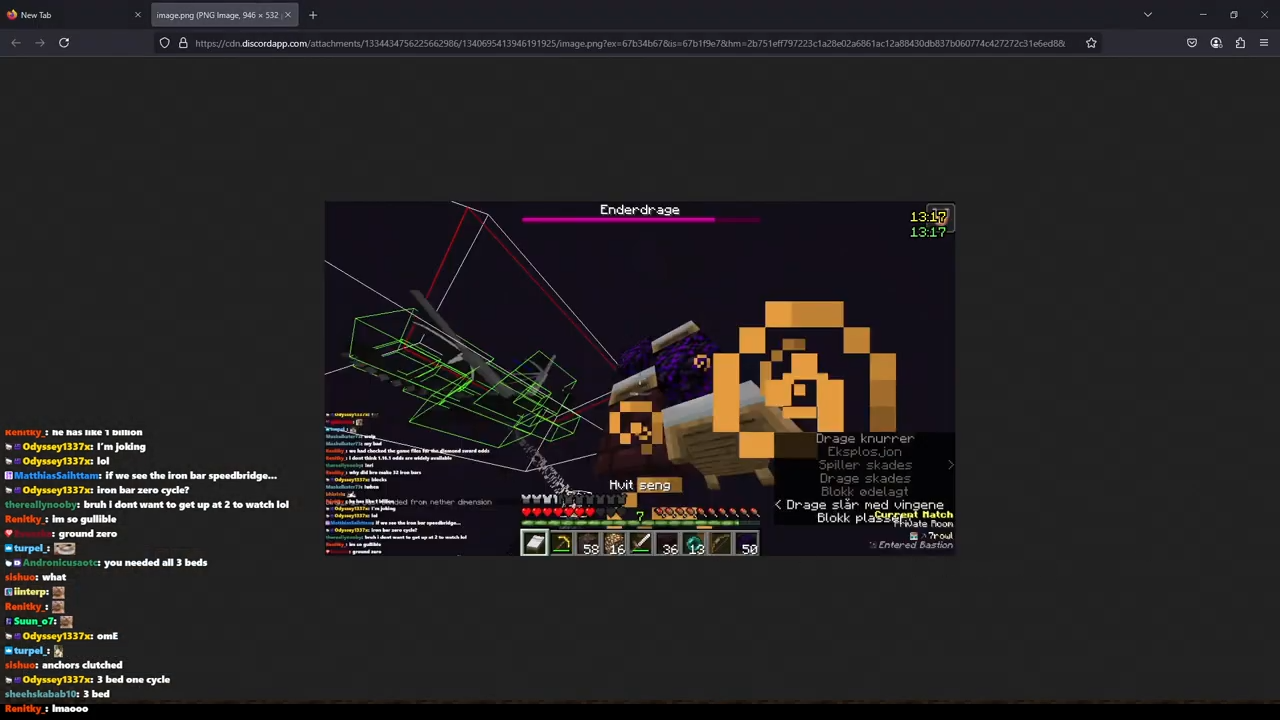Open the application hamburger menu

[1264, 43]
